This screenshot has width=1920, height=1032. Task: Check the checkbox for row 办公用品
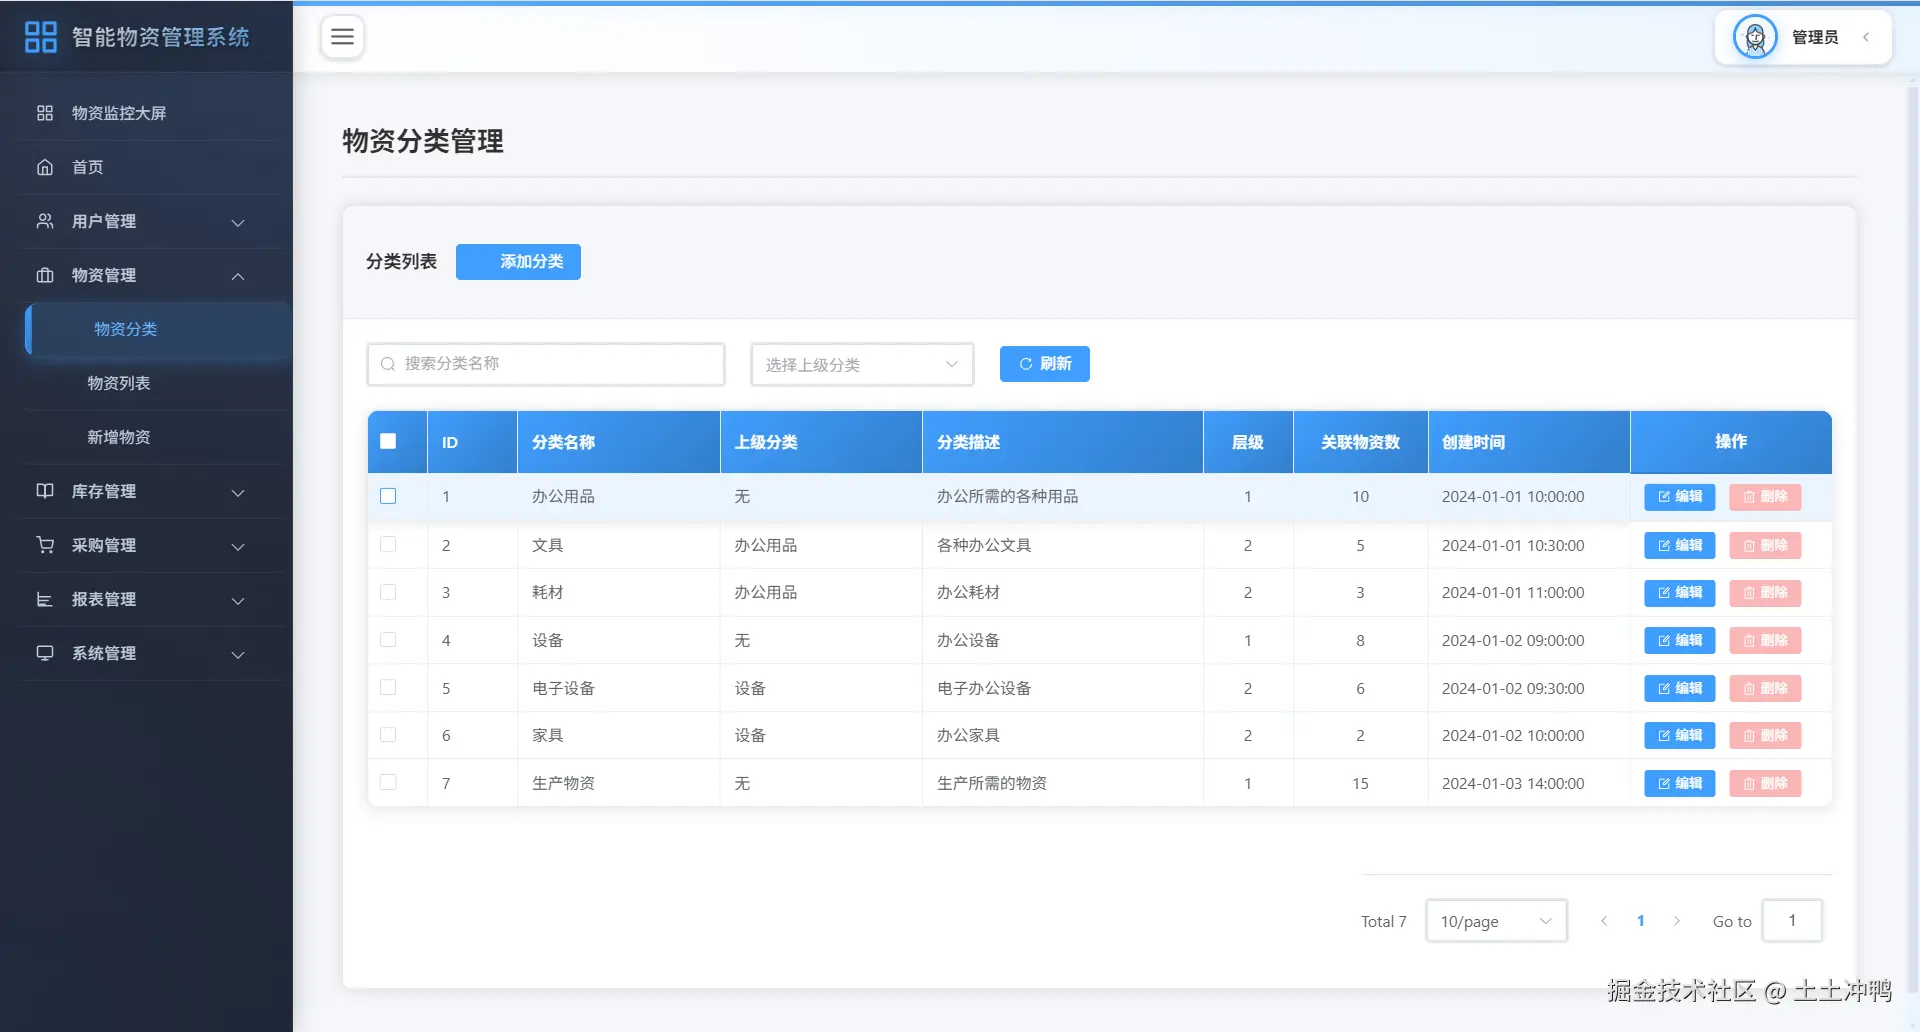(x=388, y=496)
